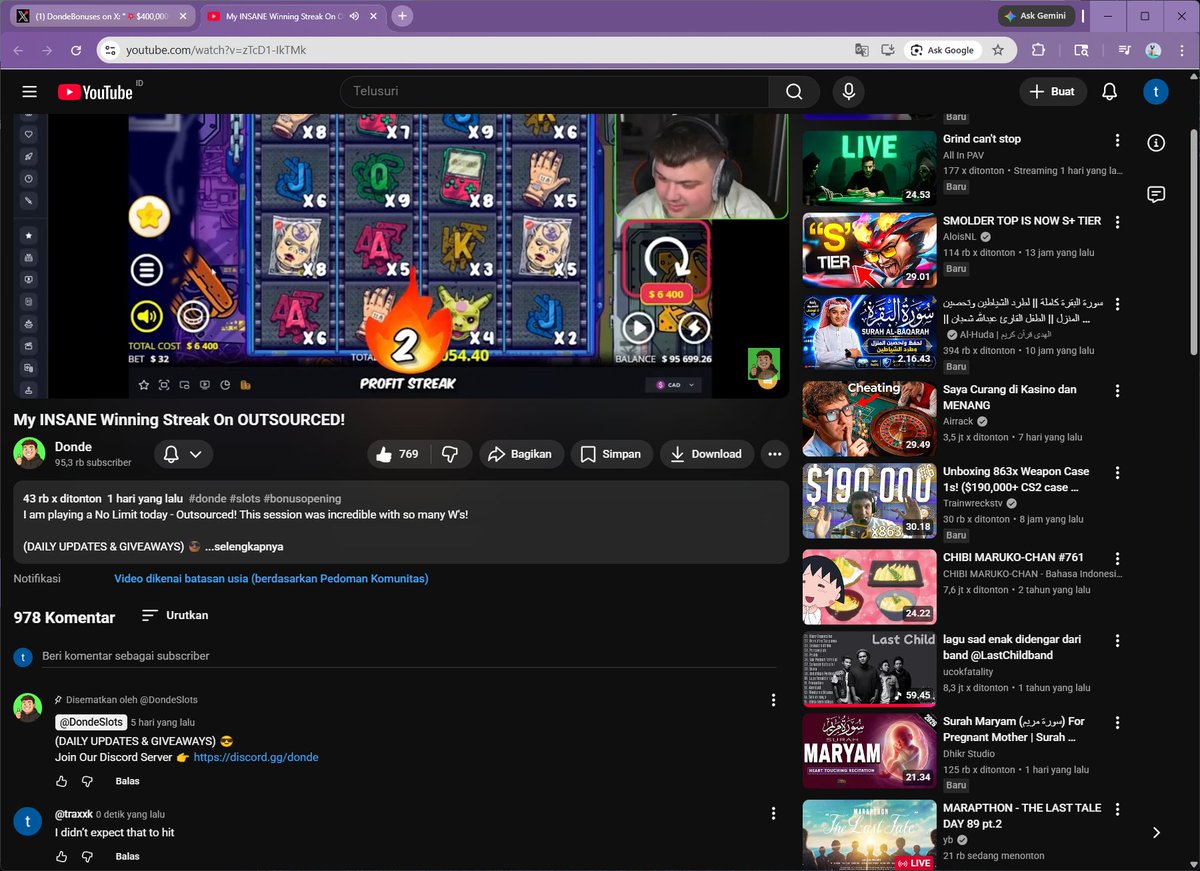Open the $190,000 weapon case thumbnail
Viewport: 1200px width, 871px height.
coord(869,501)
